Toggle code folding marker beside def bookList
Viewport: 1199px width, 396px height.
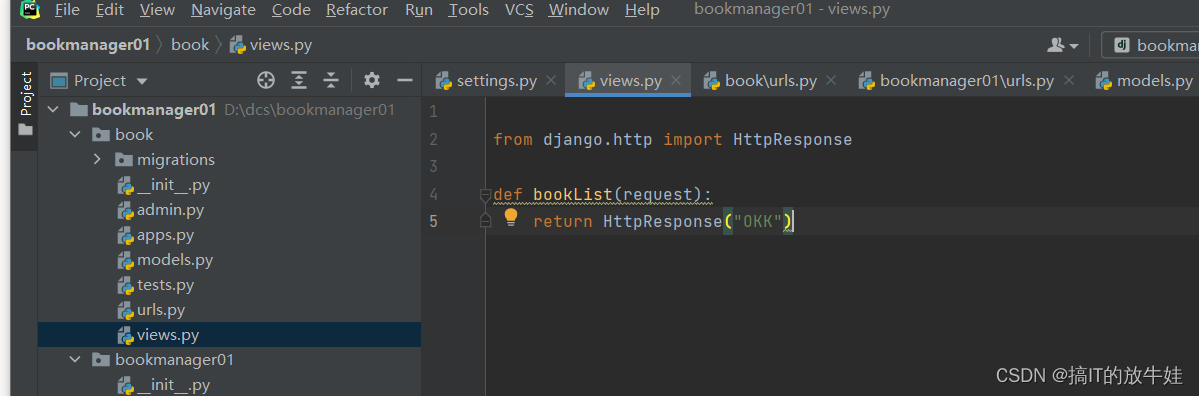tap(484, 195)
